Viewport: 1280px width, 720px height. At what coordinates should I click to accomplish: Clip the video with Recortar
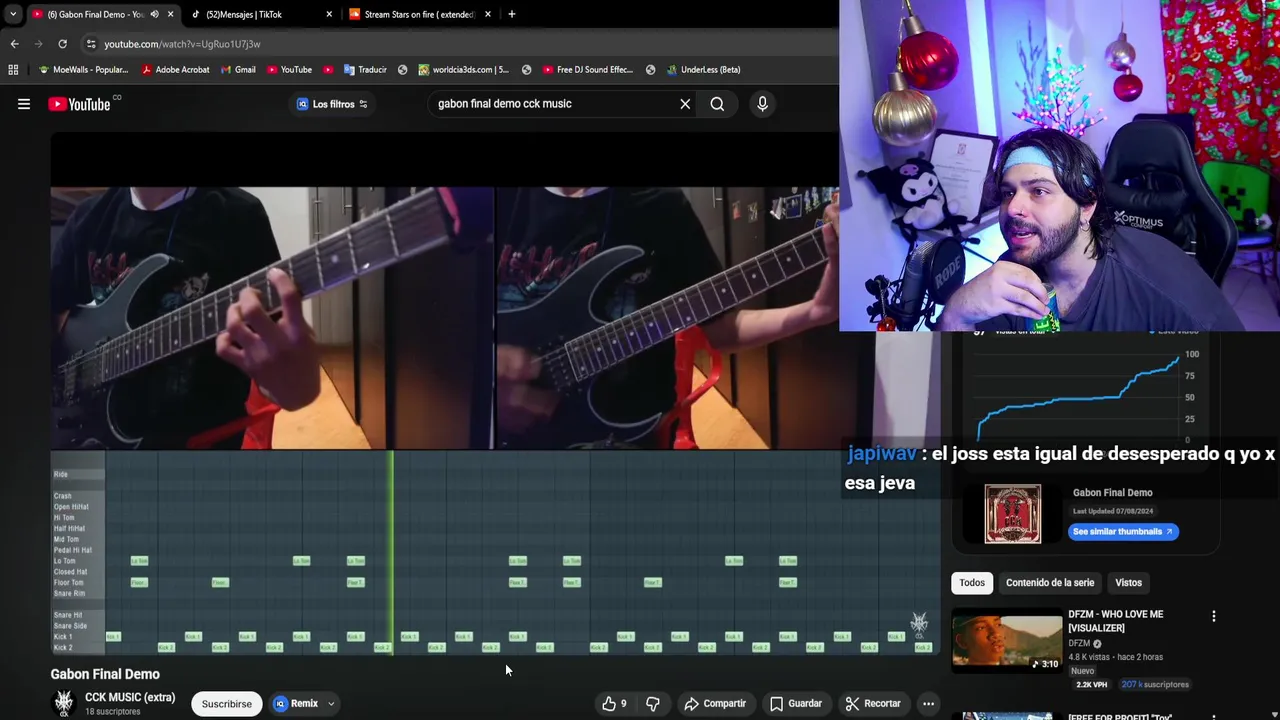point(873,703)
